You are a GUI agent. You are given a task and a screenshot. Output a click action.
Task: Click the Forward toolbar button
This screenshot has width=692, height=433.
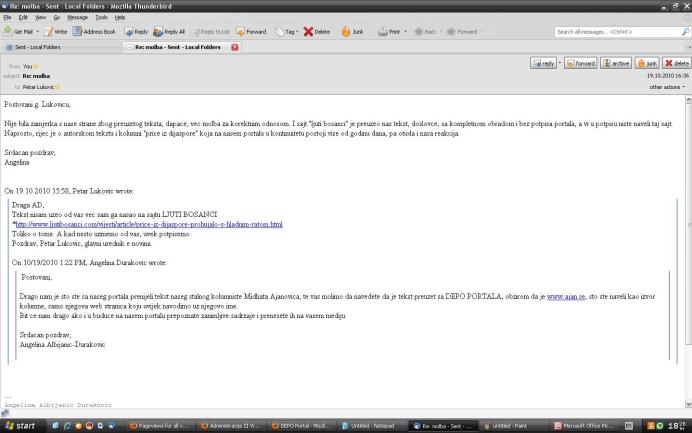pos(252,32)
